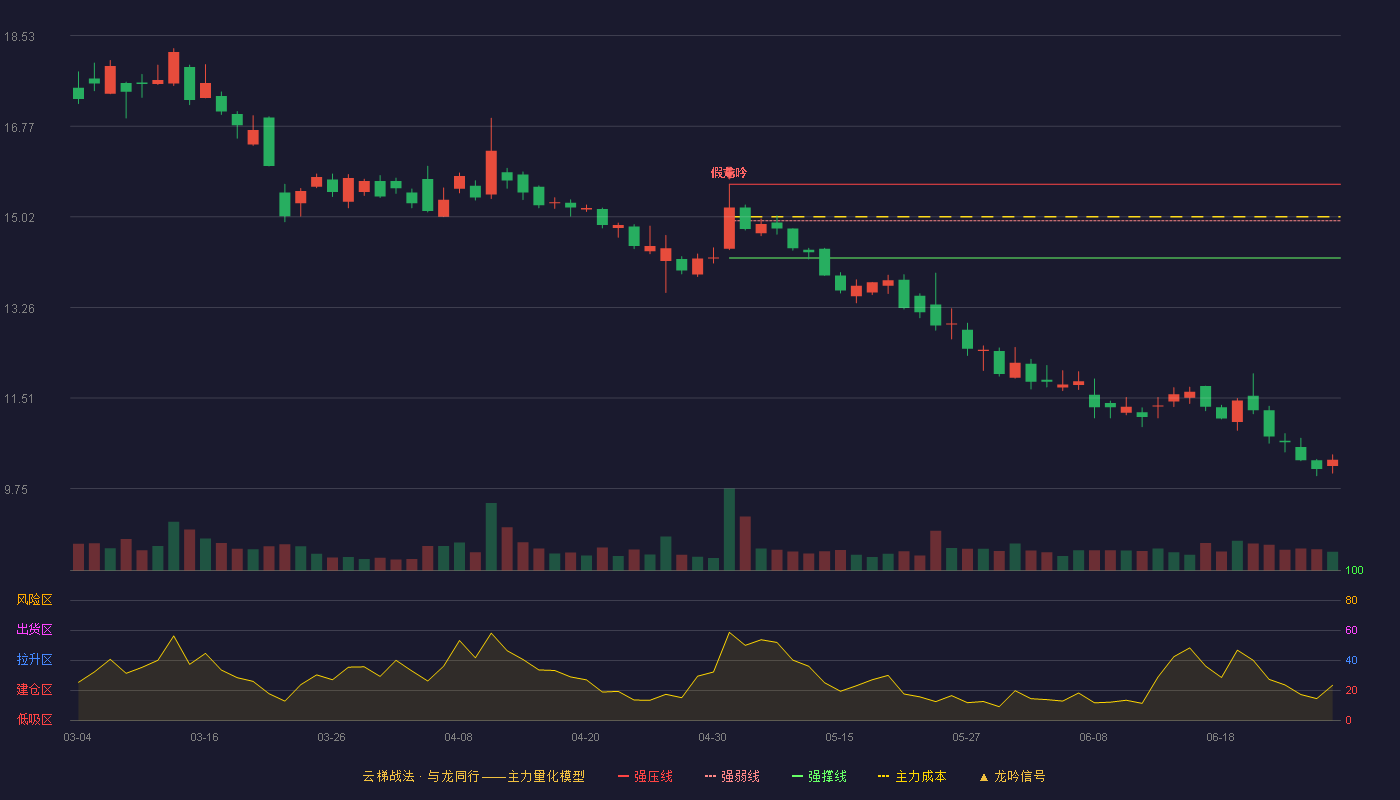Toggle the 龙吟信号 triangle legend item
The image size is (1400, 800).
pos(1011,776)
